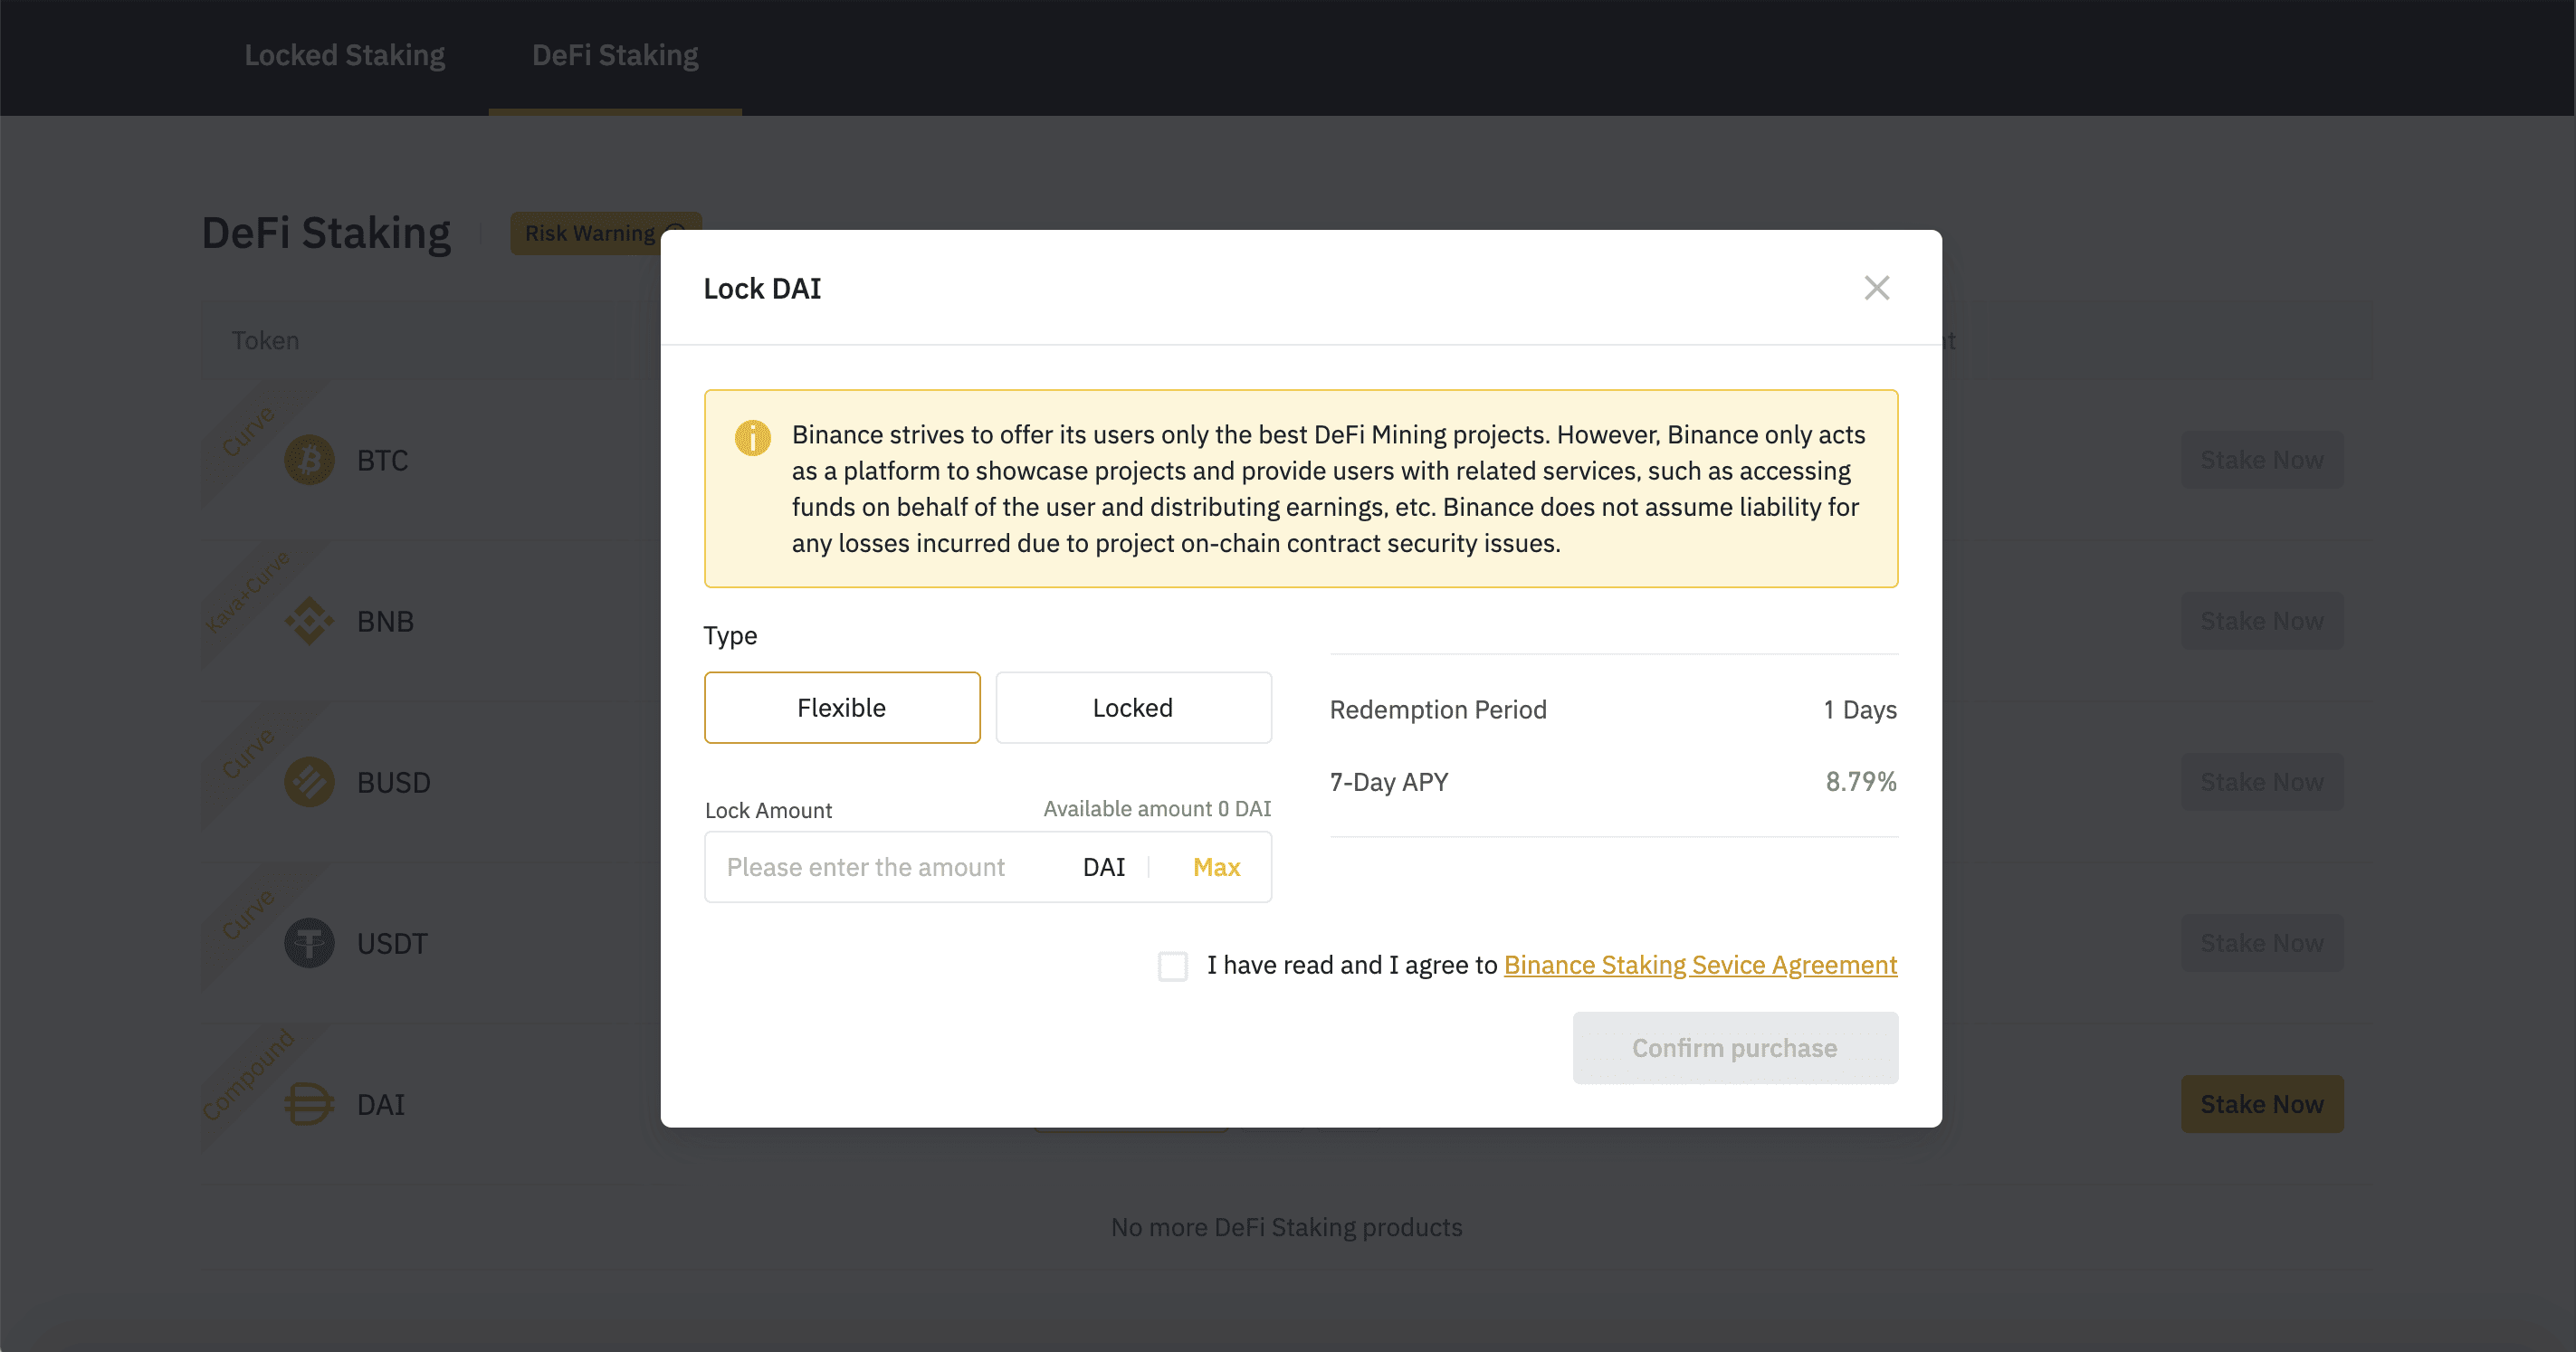The width and height of the screenshot is (2576, 1352).
Task: Click the Lock DAI dialog title
Action: pyautogui.click(x=762, y=288)
